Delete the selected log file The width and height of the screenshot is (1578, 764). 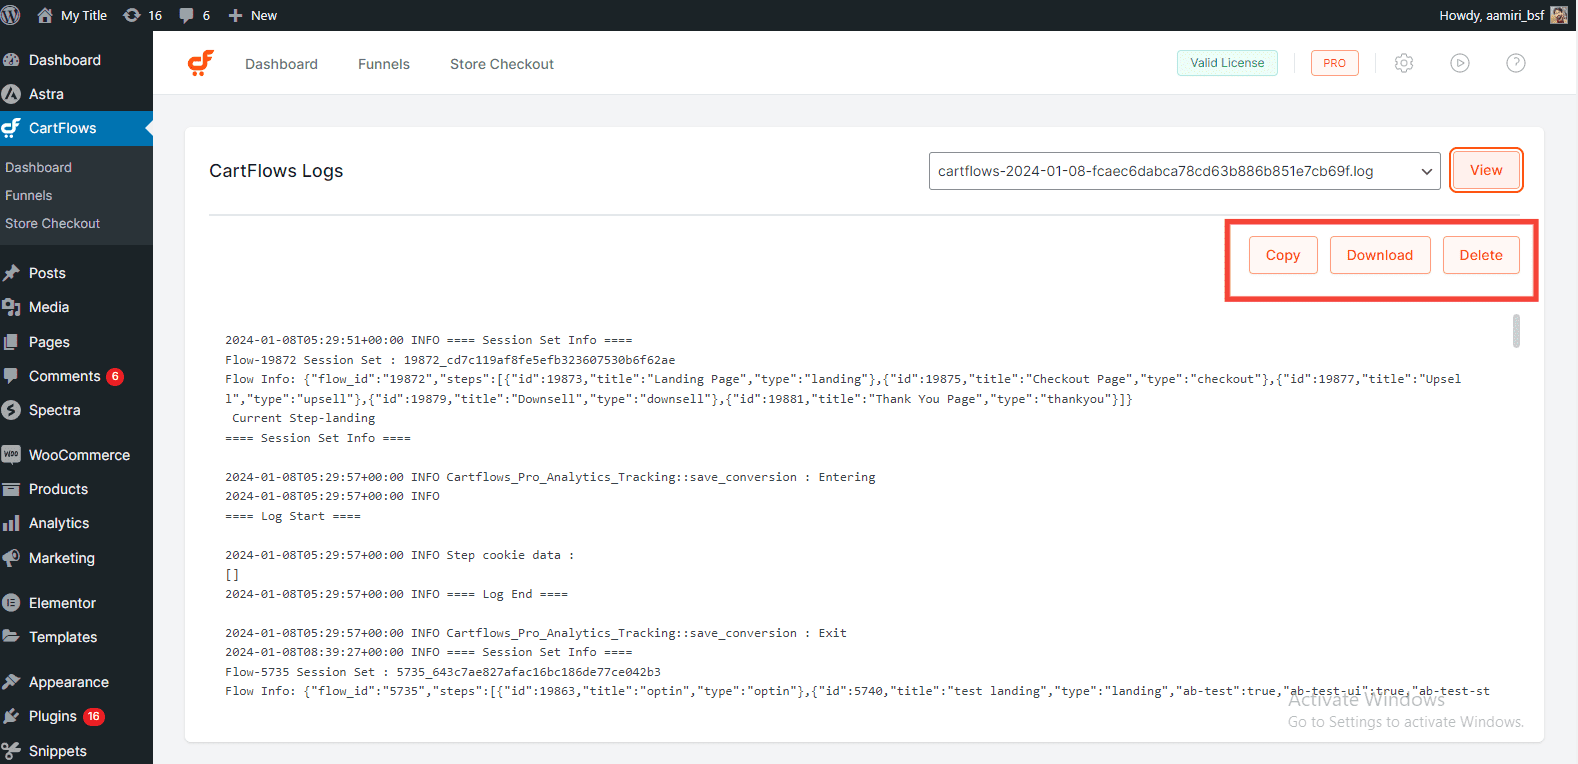coord(1480,255)
